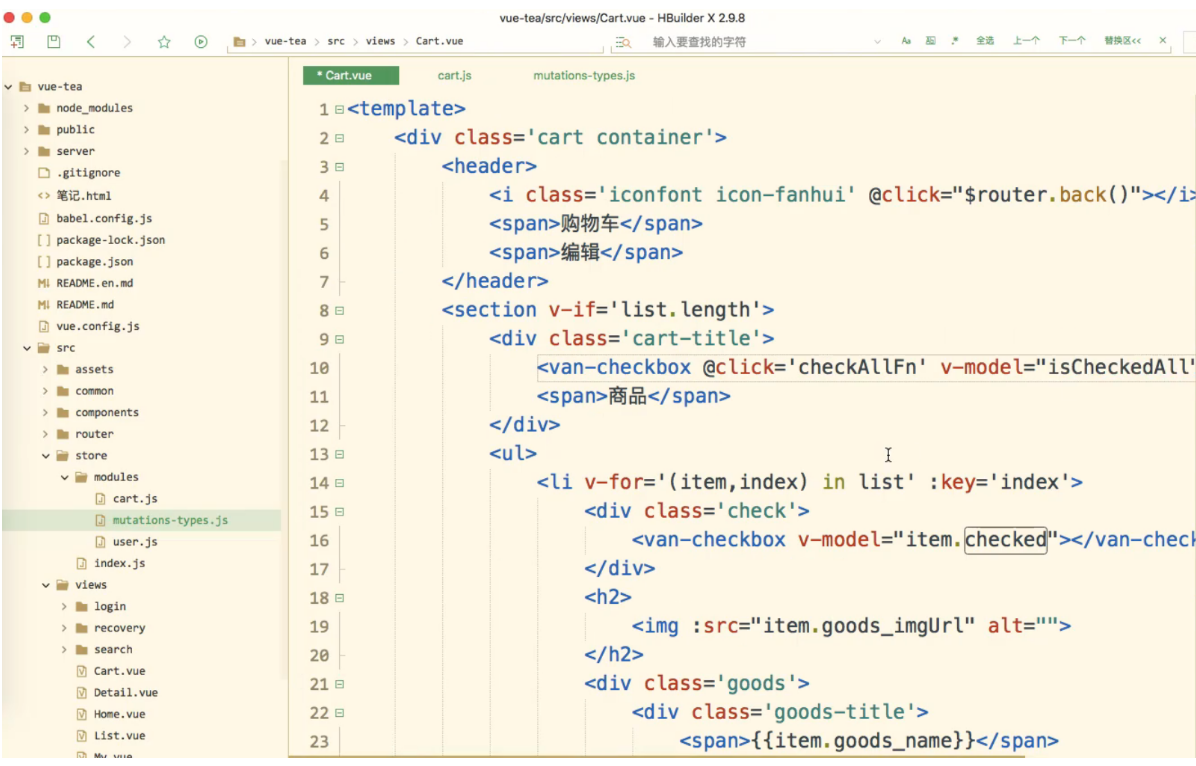Click the folder icon in breadcrumb path

point(239,41)
